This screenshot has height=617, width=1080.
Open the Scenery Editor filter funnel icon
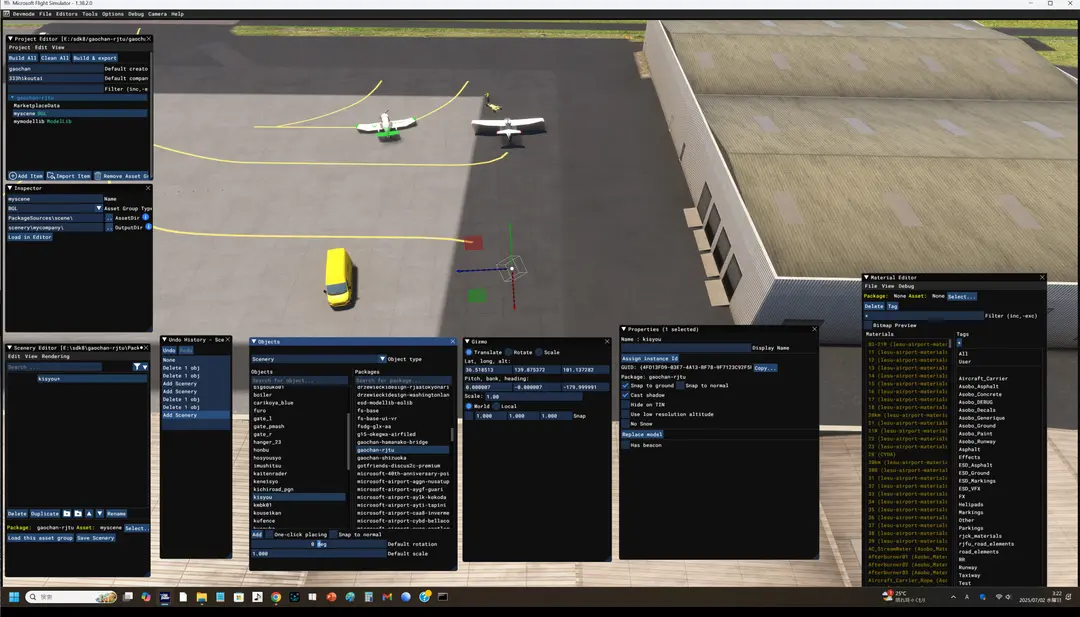[x=136, y=367]
